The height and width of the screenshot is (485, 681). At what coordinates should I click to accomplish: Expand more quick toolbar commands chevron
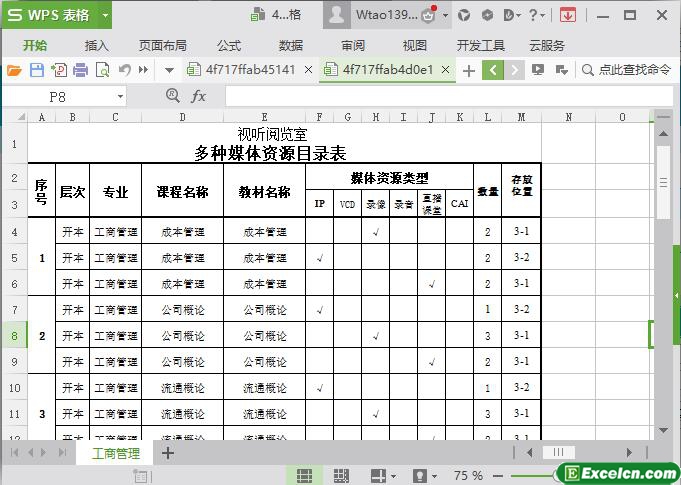click(x=143, y=69)
